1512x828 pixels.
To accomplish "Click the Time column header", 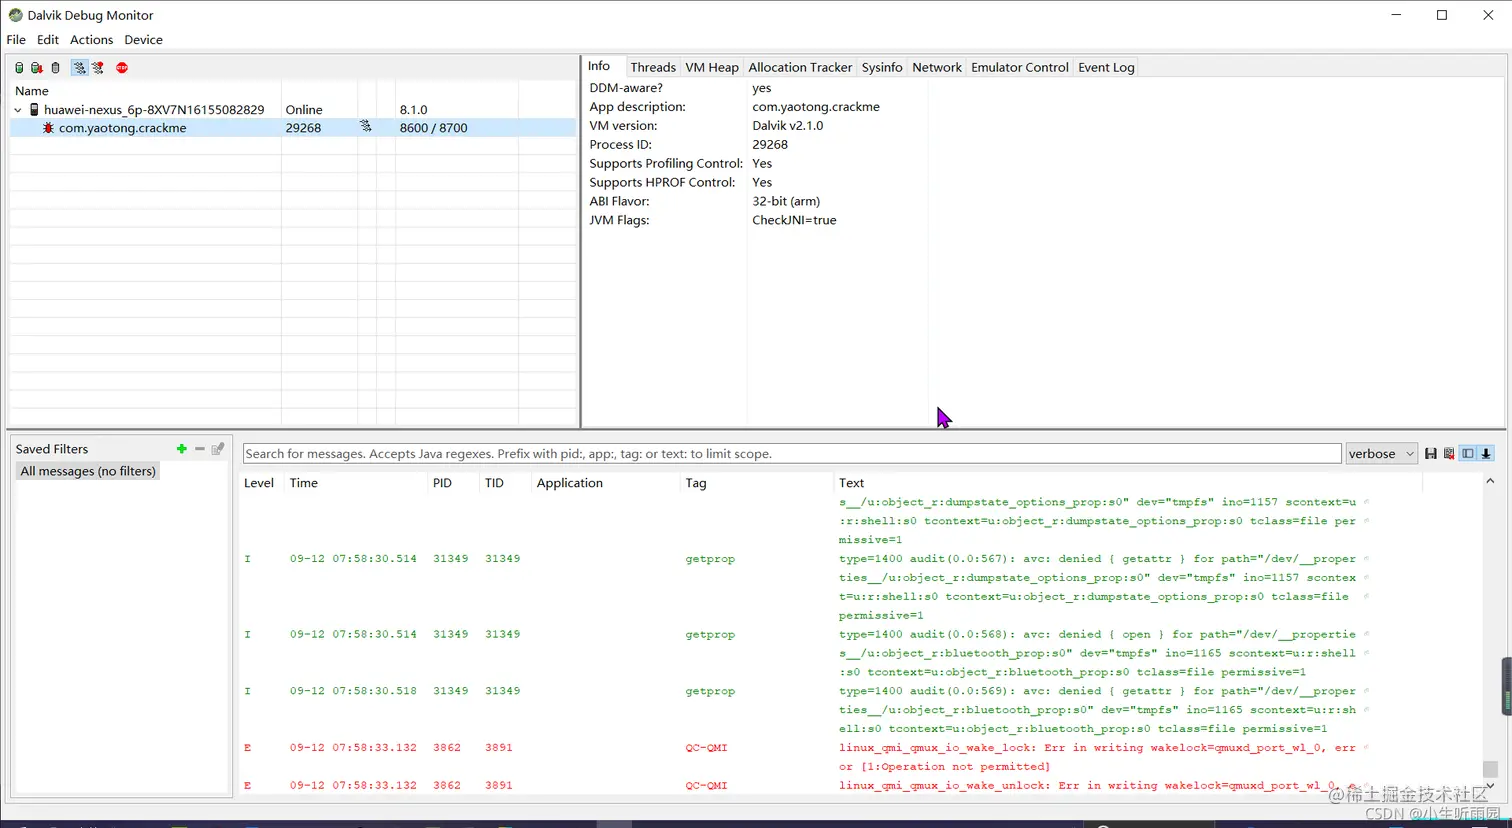I will pyautogui.click(x=304, y=483).
